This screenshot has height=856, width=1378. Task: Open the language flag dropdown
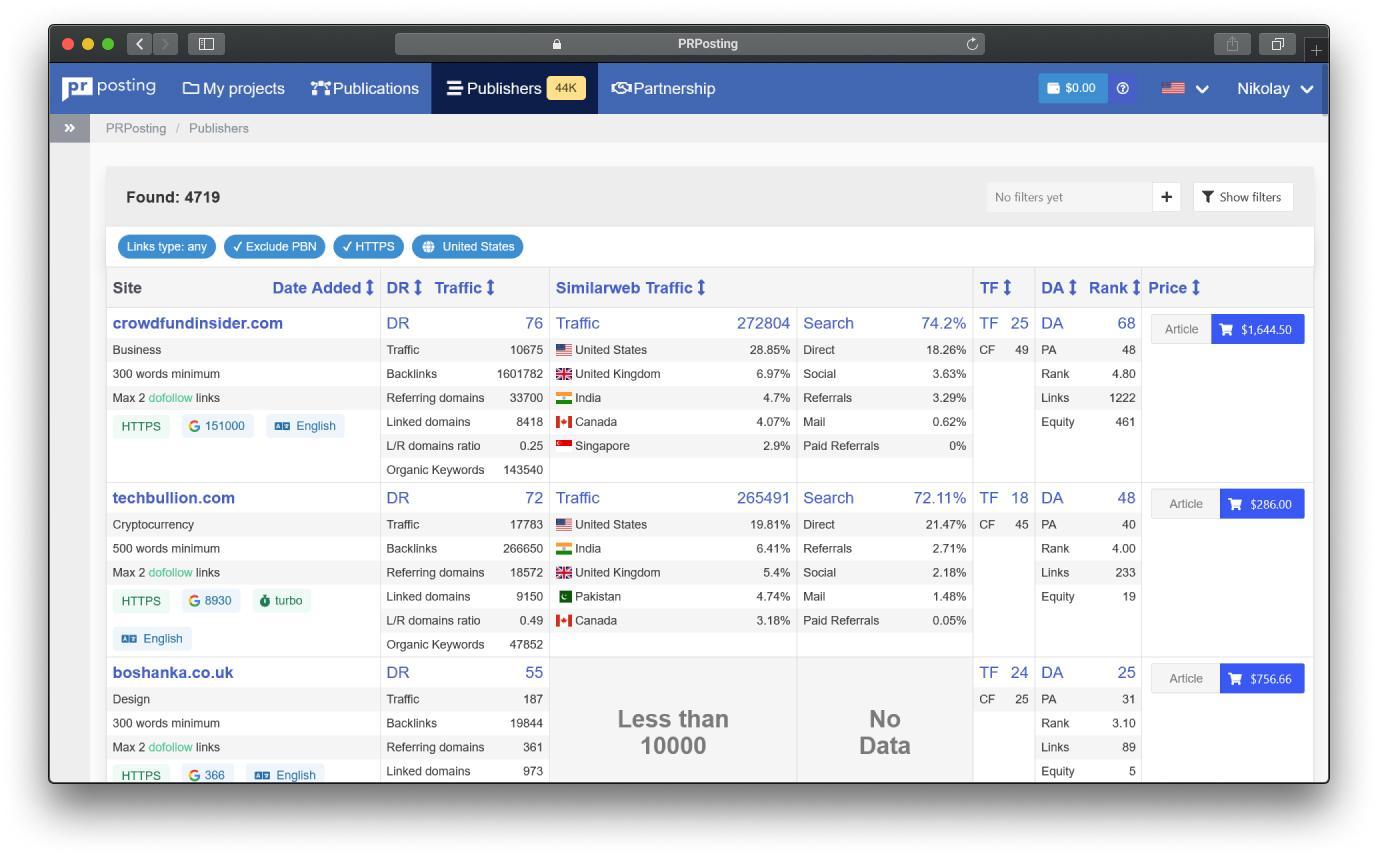1185,88
